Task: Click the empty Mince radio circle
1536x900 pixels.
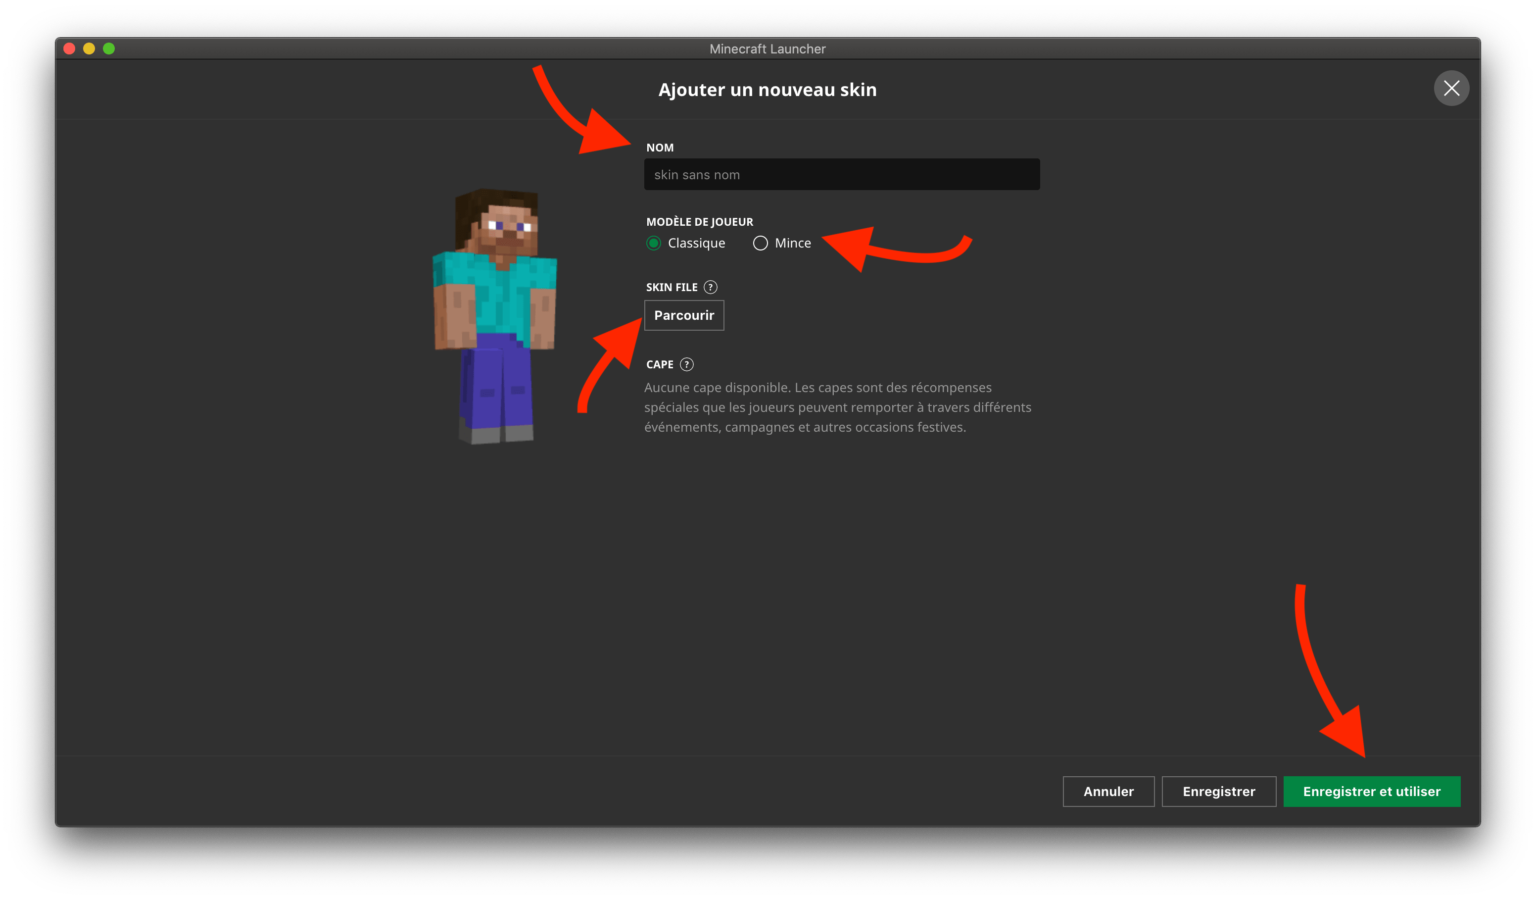Action: tap(760, 243)
